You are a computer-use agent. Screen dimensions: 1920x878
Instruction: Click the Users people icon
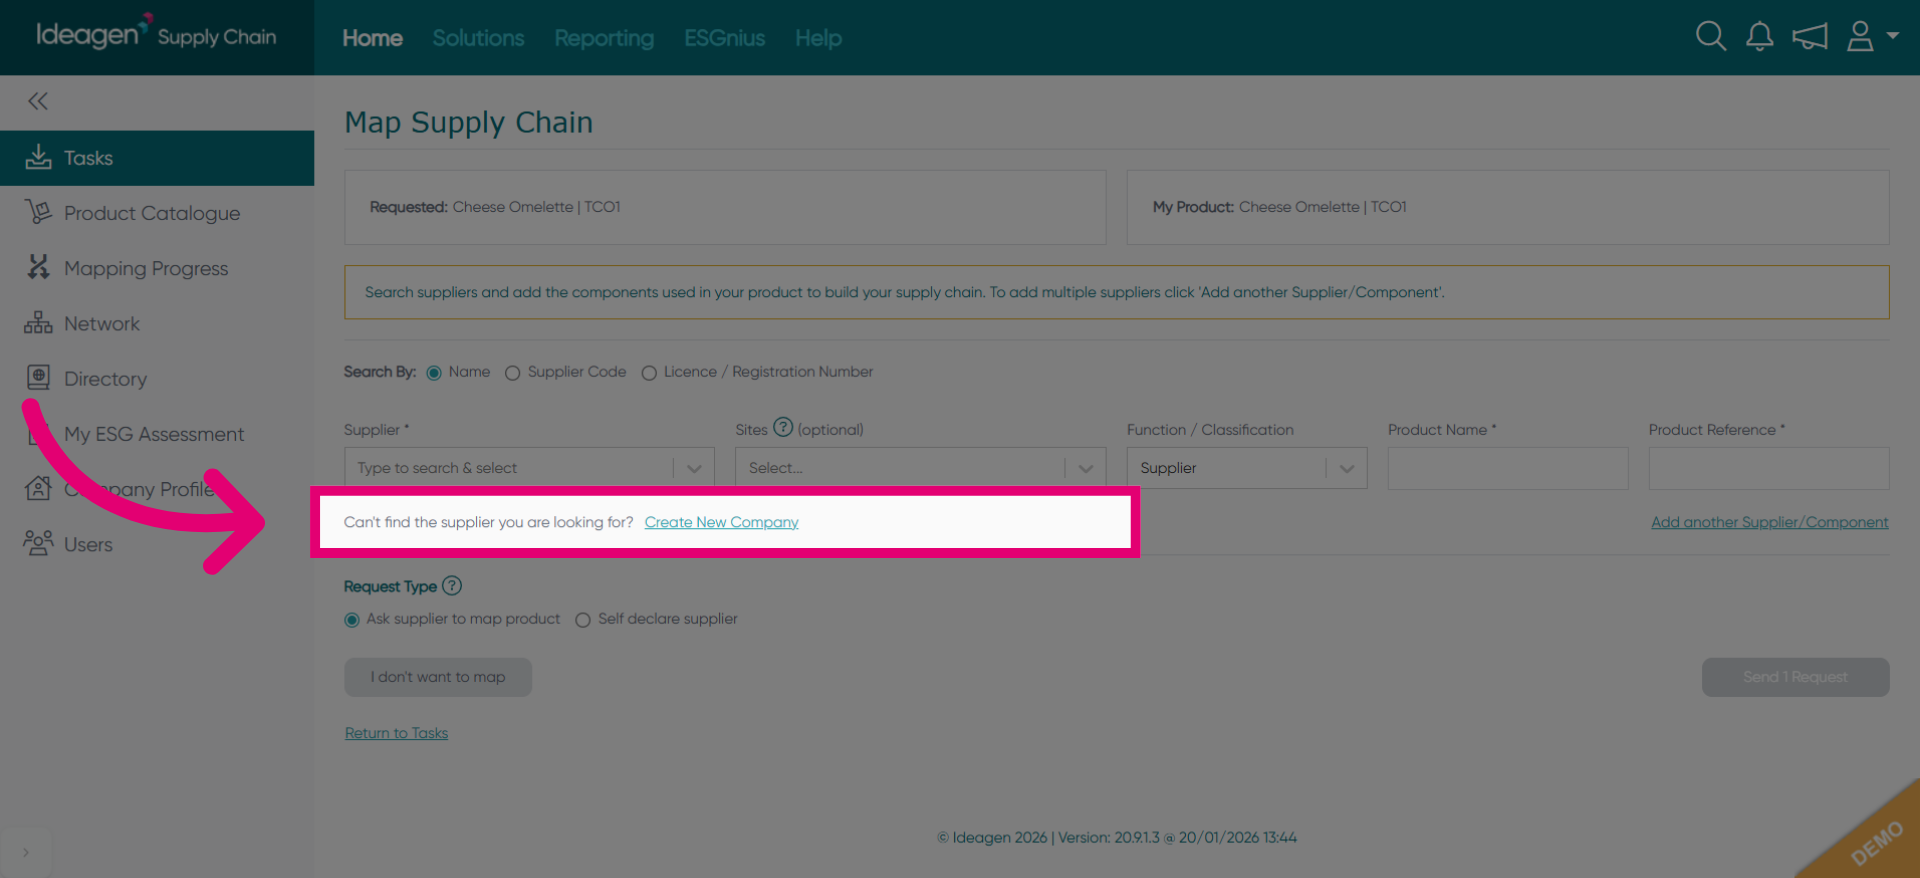[x=38, y=543]
